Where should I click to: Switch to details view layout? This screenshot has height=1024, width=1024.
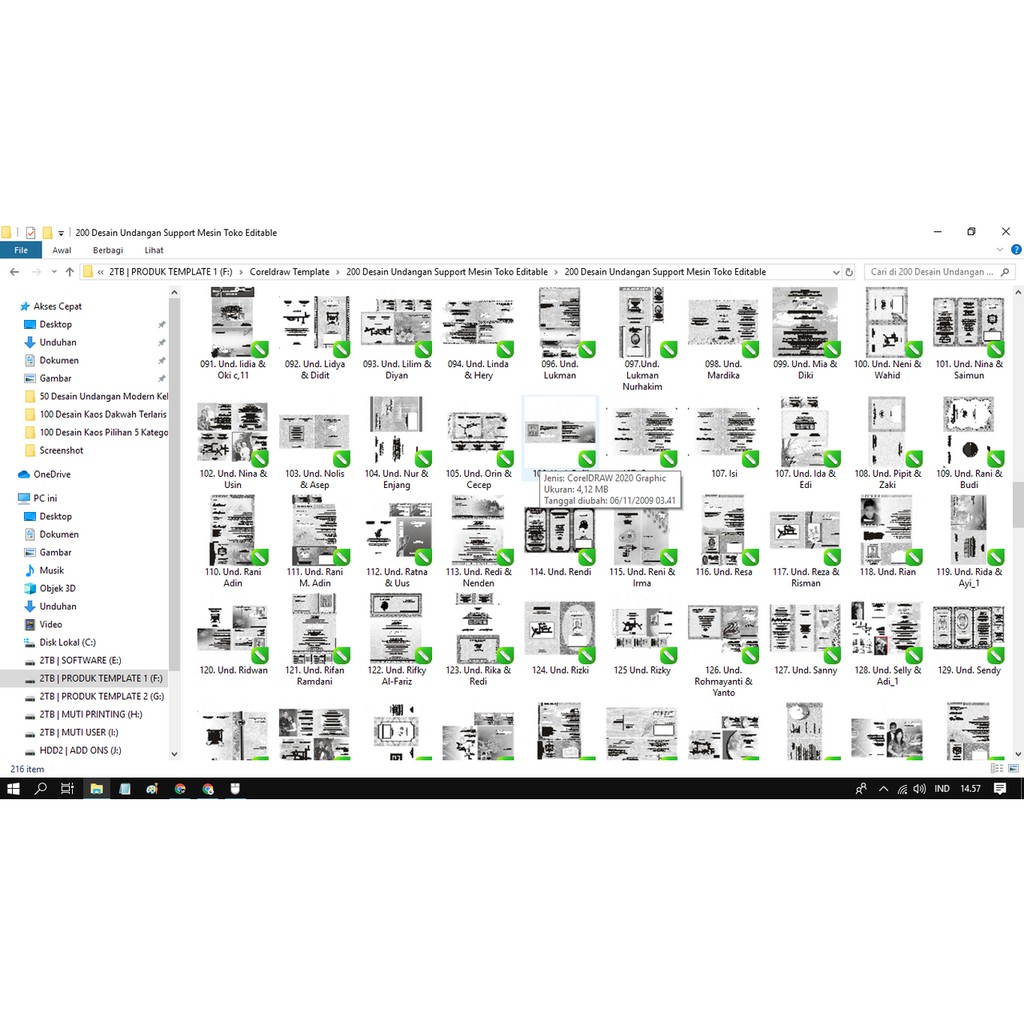(998, 768)
